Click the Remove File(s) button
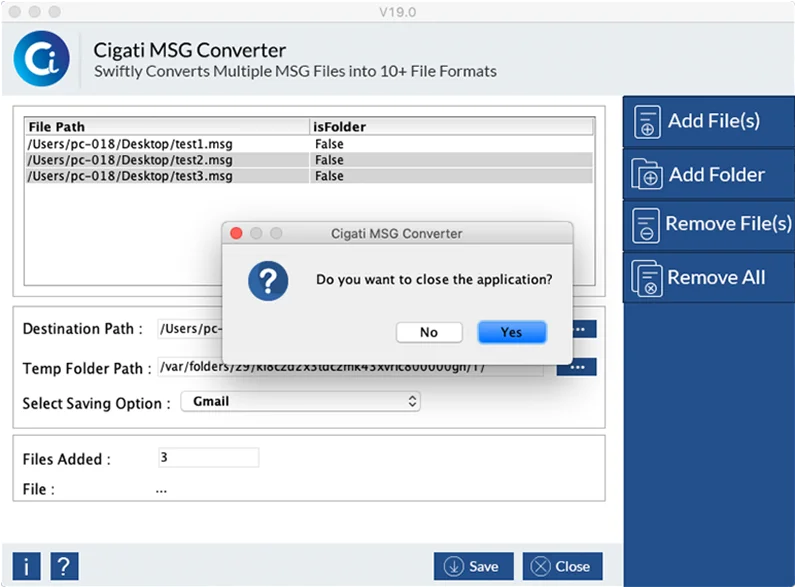This screenshot has height=588, width=797. pyautogui.click(x=709, y=224)
